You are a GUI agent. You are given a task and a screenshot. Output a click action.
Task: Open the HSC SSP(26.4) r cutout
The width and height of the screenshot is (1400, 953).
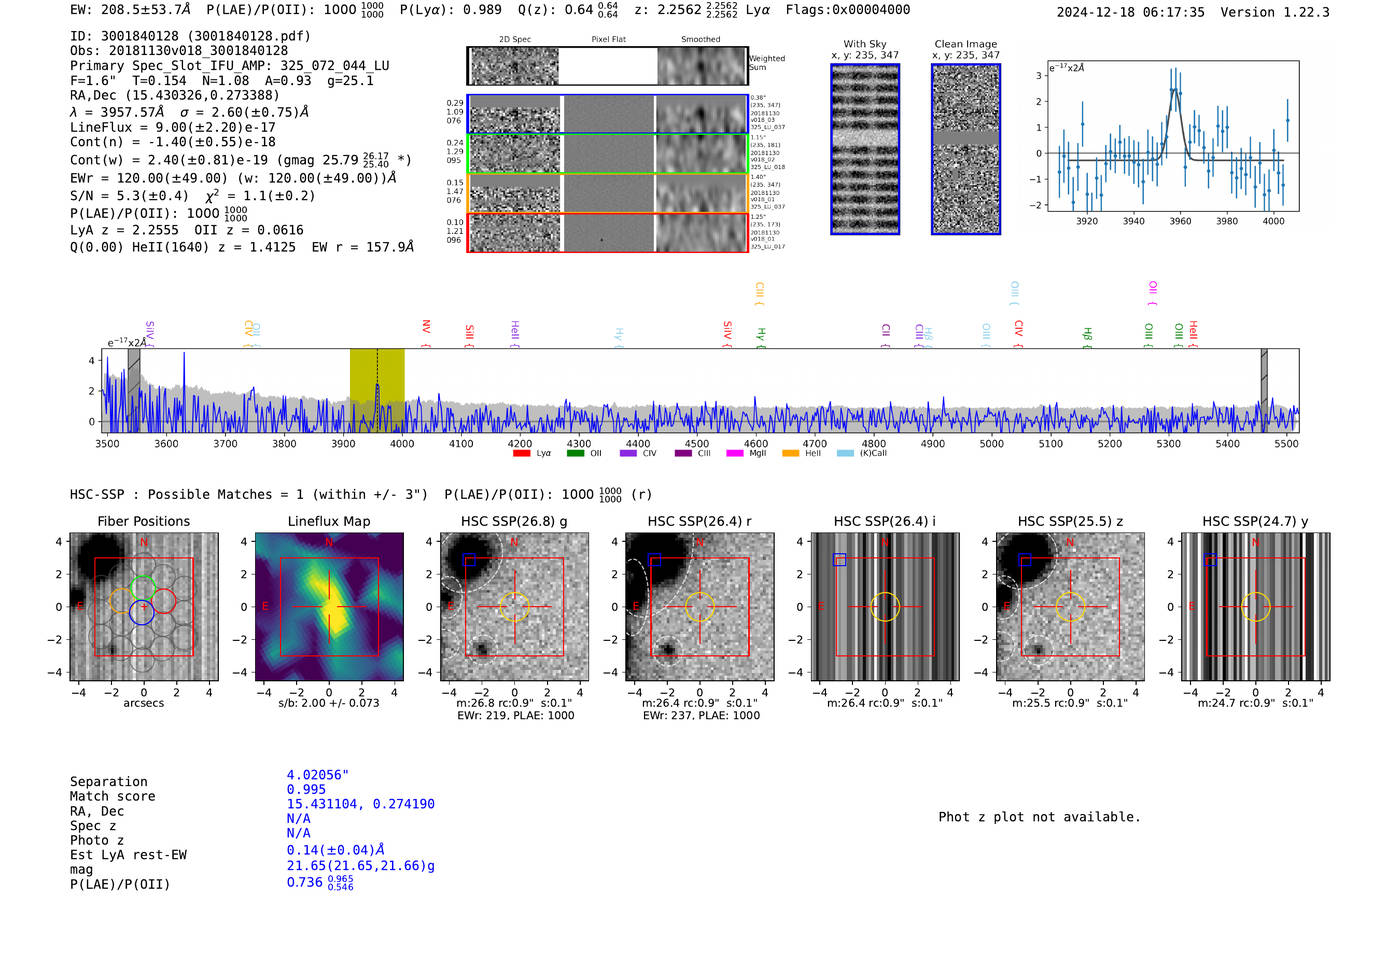click(699, 607)
